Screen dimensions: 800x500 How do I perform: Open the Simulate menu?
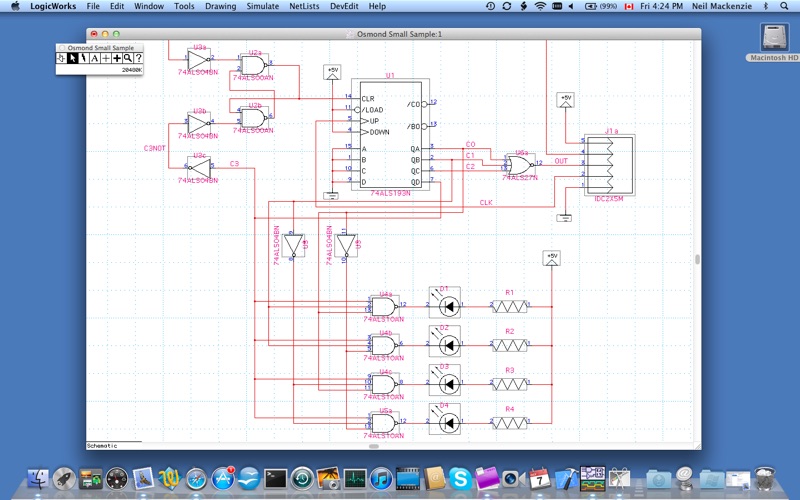[x=263, y=6]
